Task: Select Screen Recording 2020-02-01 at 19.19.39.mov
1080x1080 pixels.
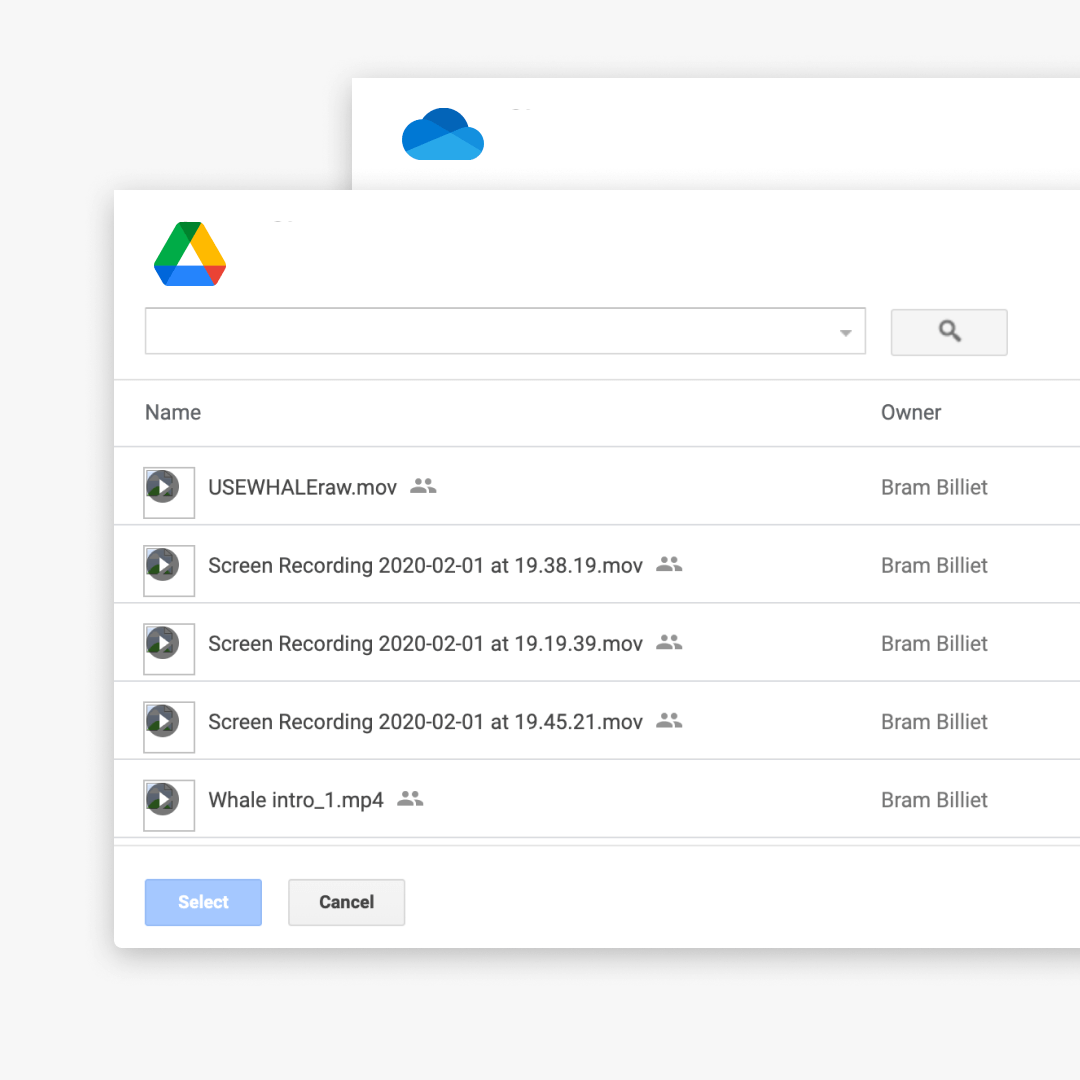Action: [425, 643]
